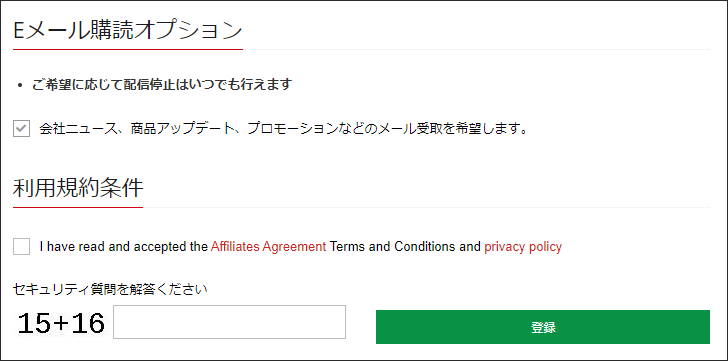The width and height of the screenshot is (728, 361).
Task: Click the 'I have read and accepted' text
Action: (123, 246)
